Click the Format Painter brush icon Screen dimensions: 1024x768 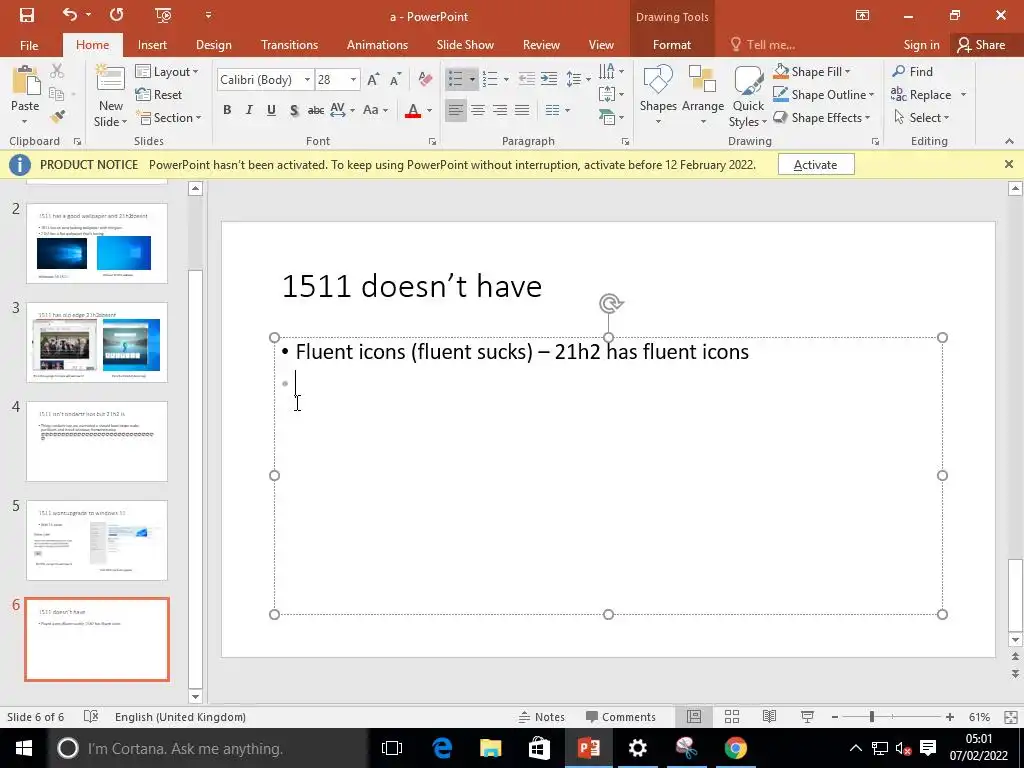tap(57, 118)
